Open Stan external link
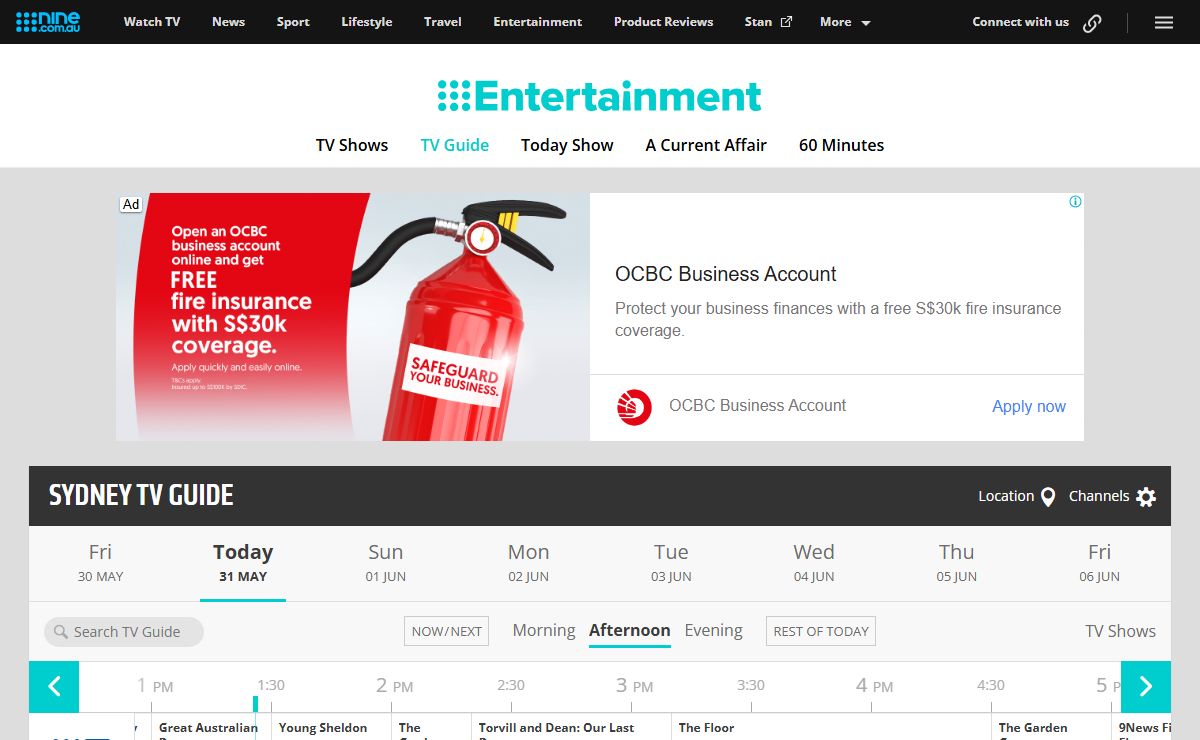The width and height of the screenshot is (1200, 740). coord(768,22)
